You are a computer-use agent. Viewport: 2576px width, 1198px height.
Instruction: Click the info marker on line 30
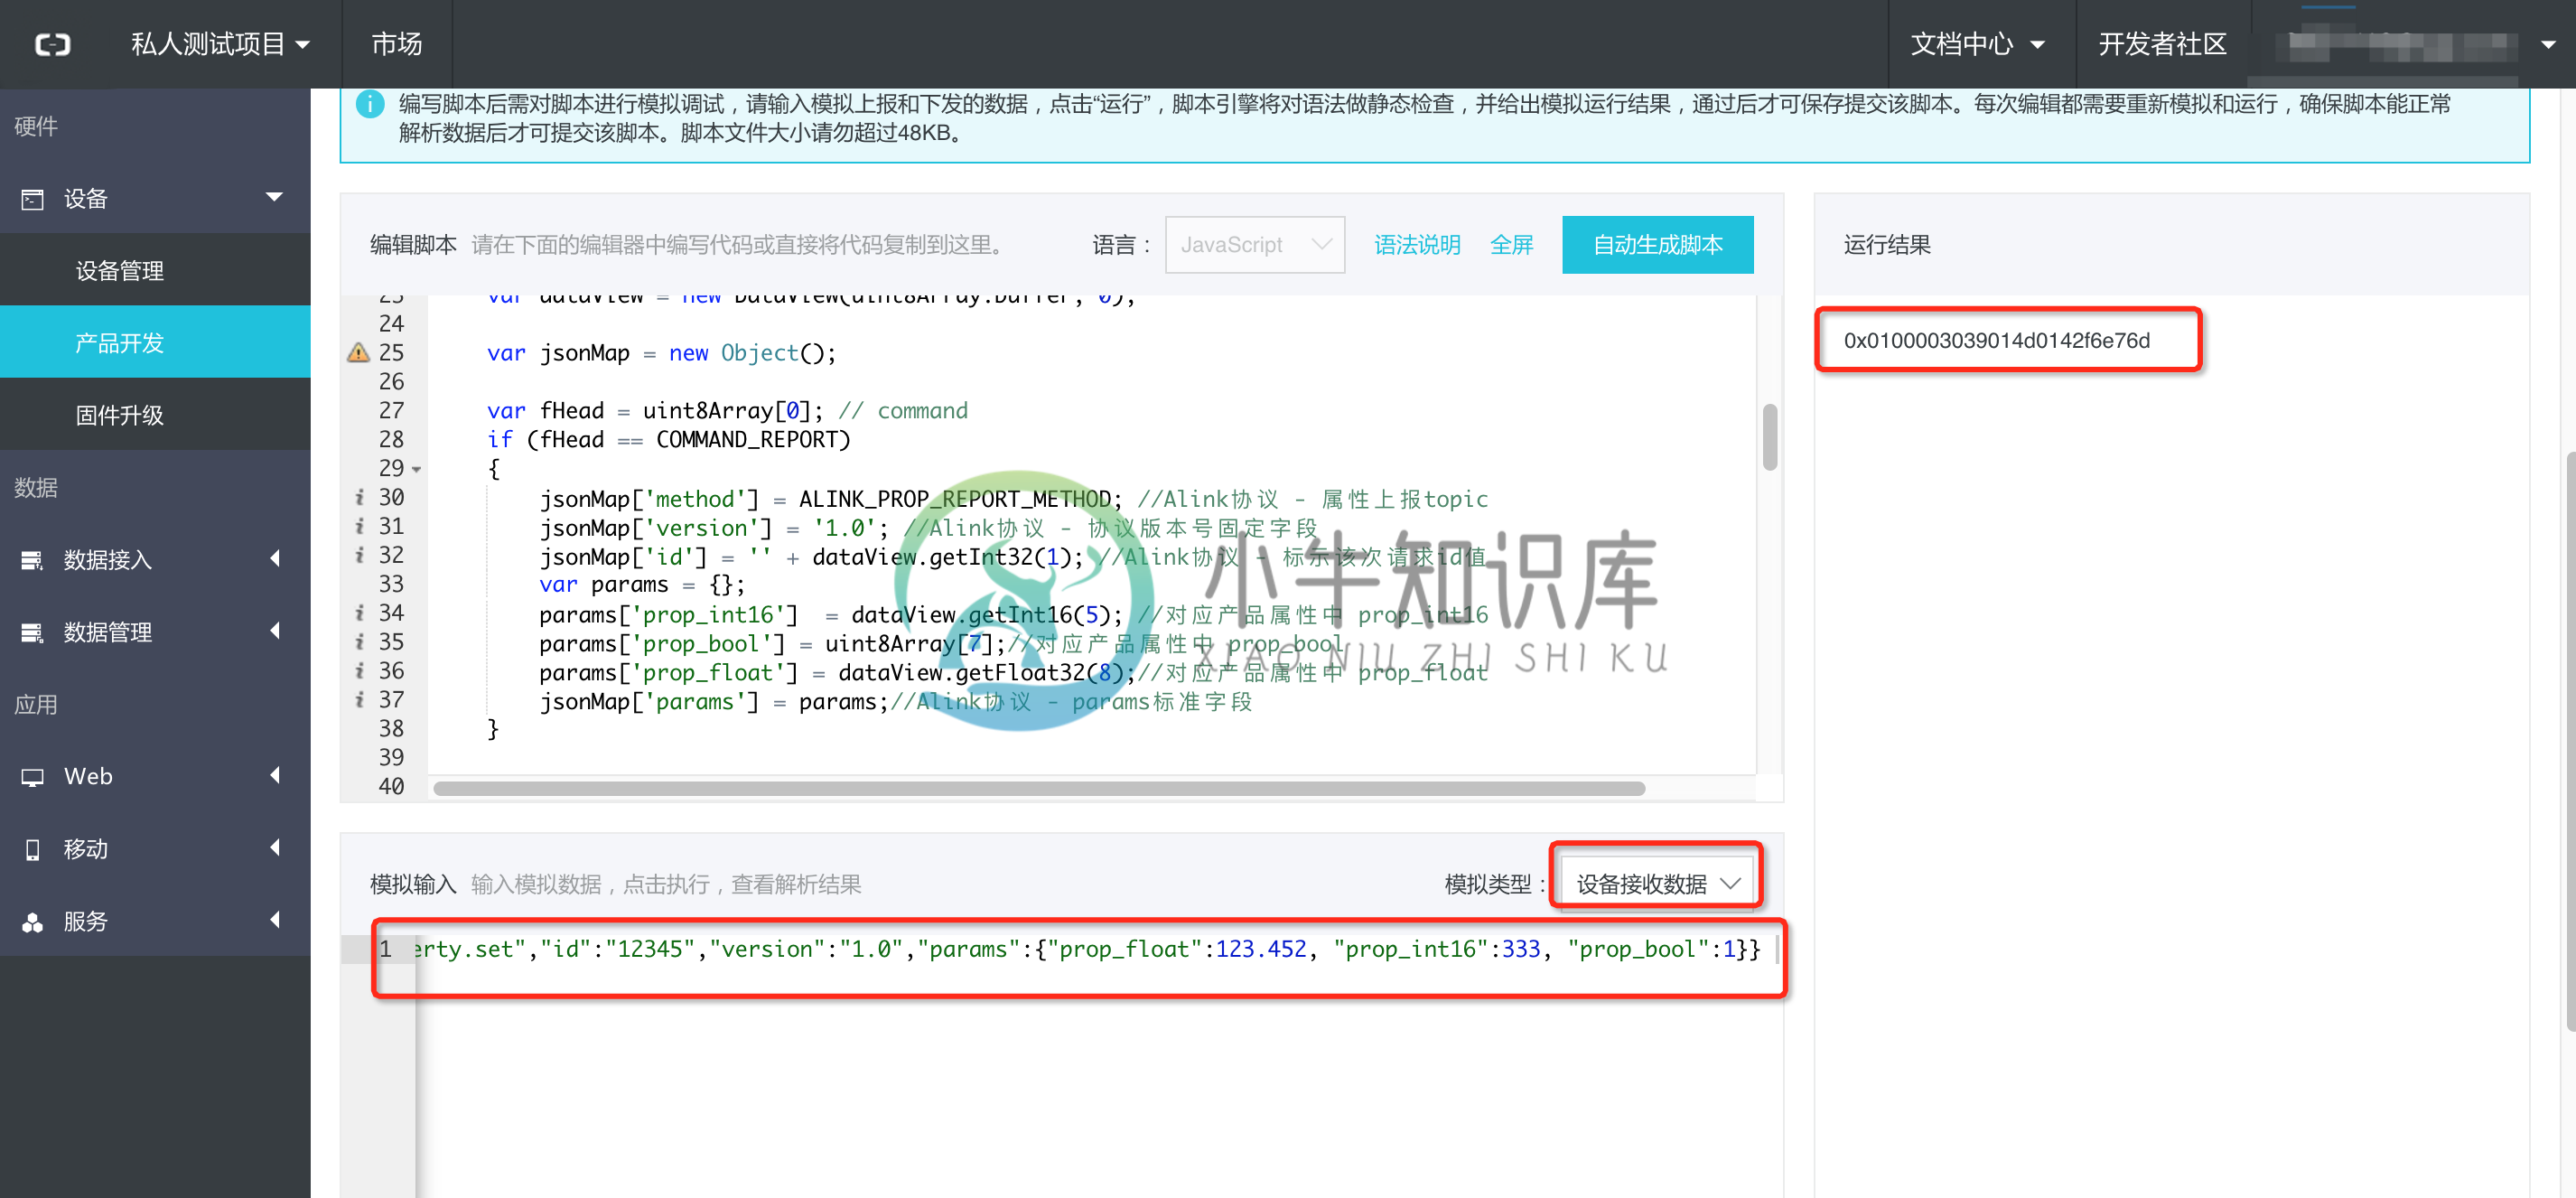click(x=359, y=497)
